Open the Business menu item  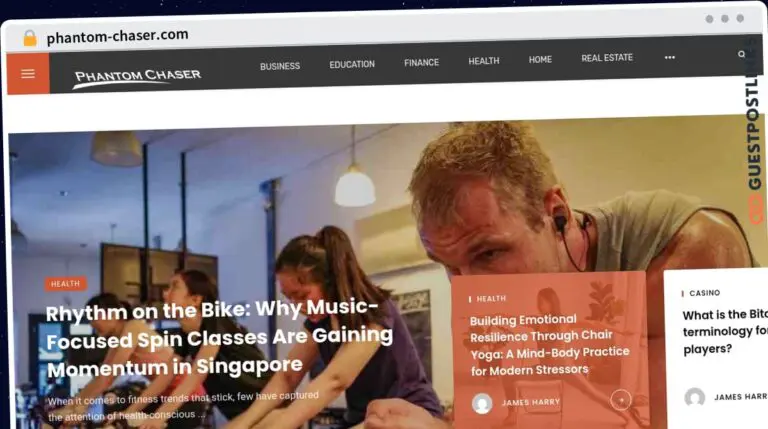click(280, 66)
